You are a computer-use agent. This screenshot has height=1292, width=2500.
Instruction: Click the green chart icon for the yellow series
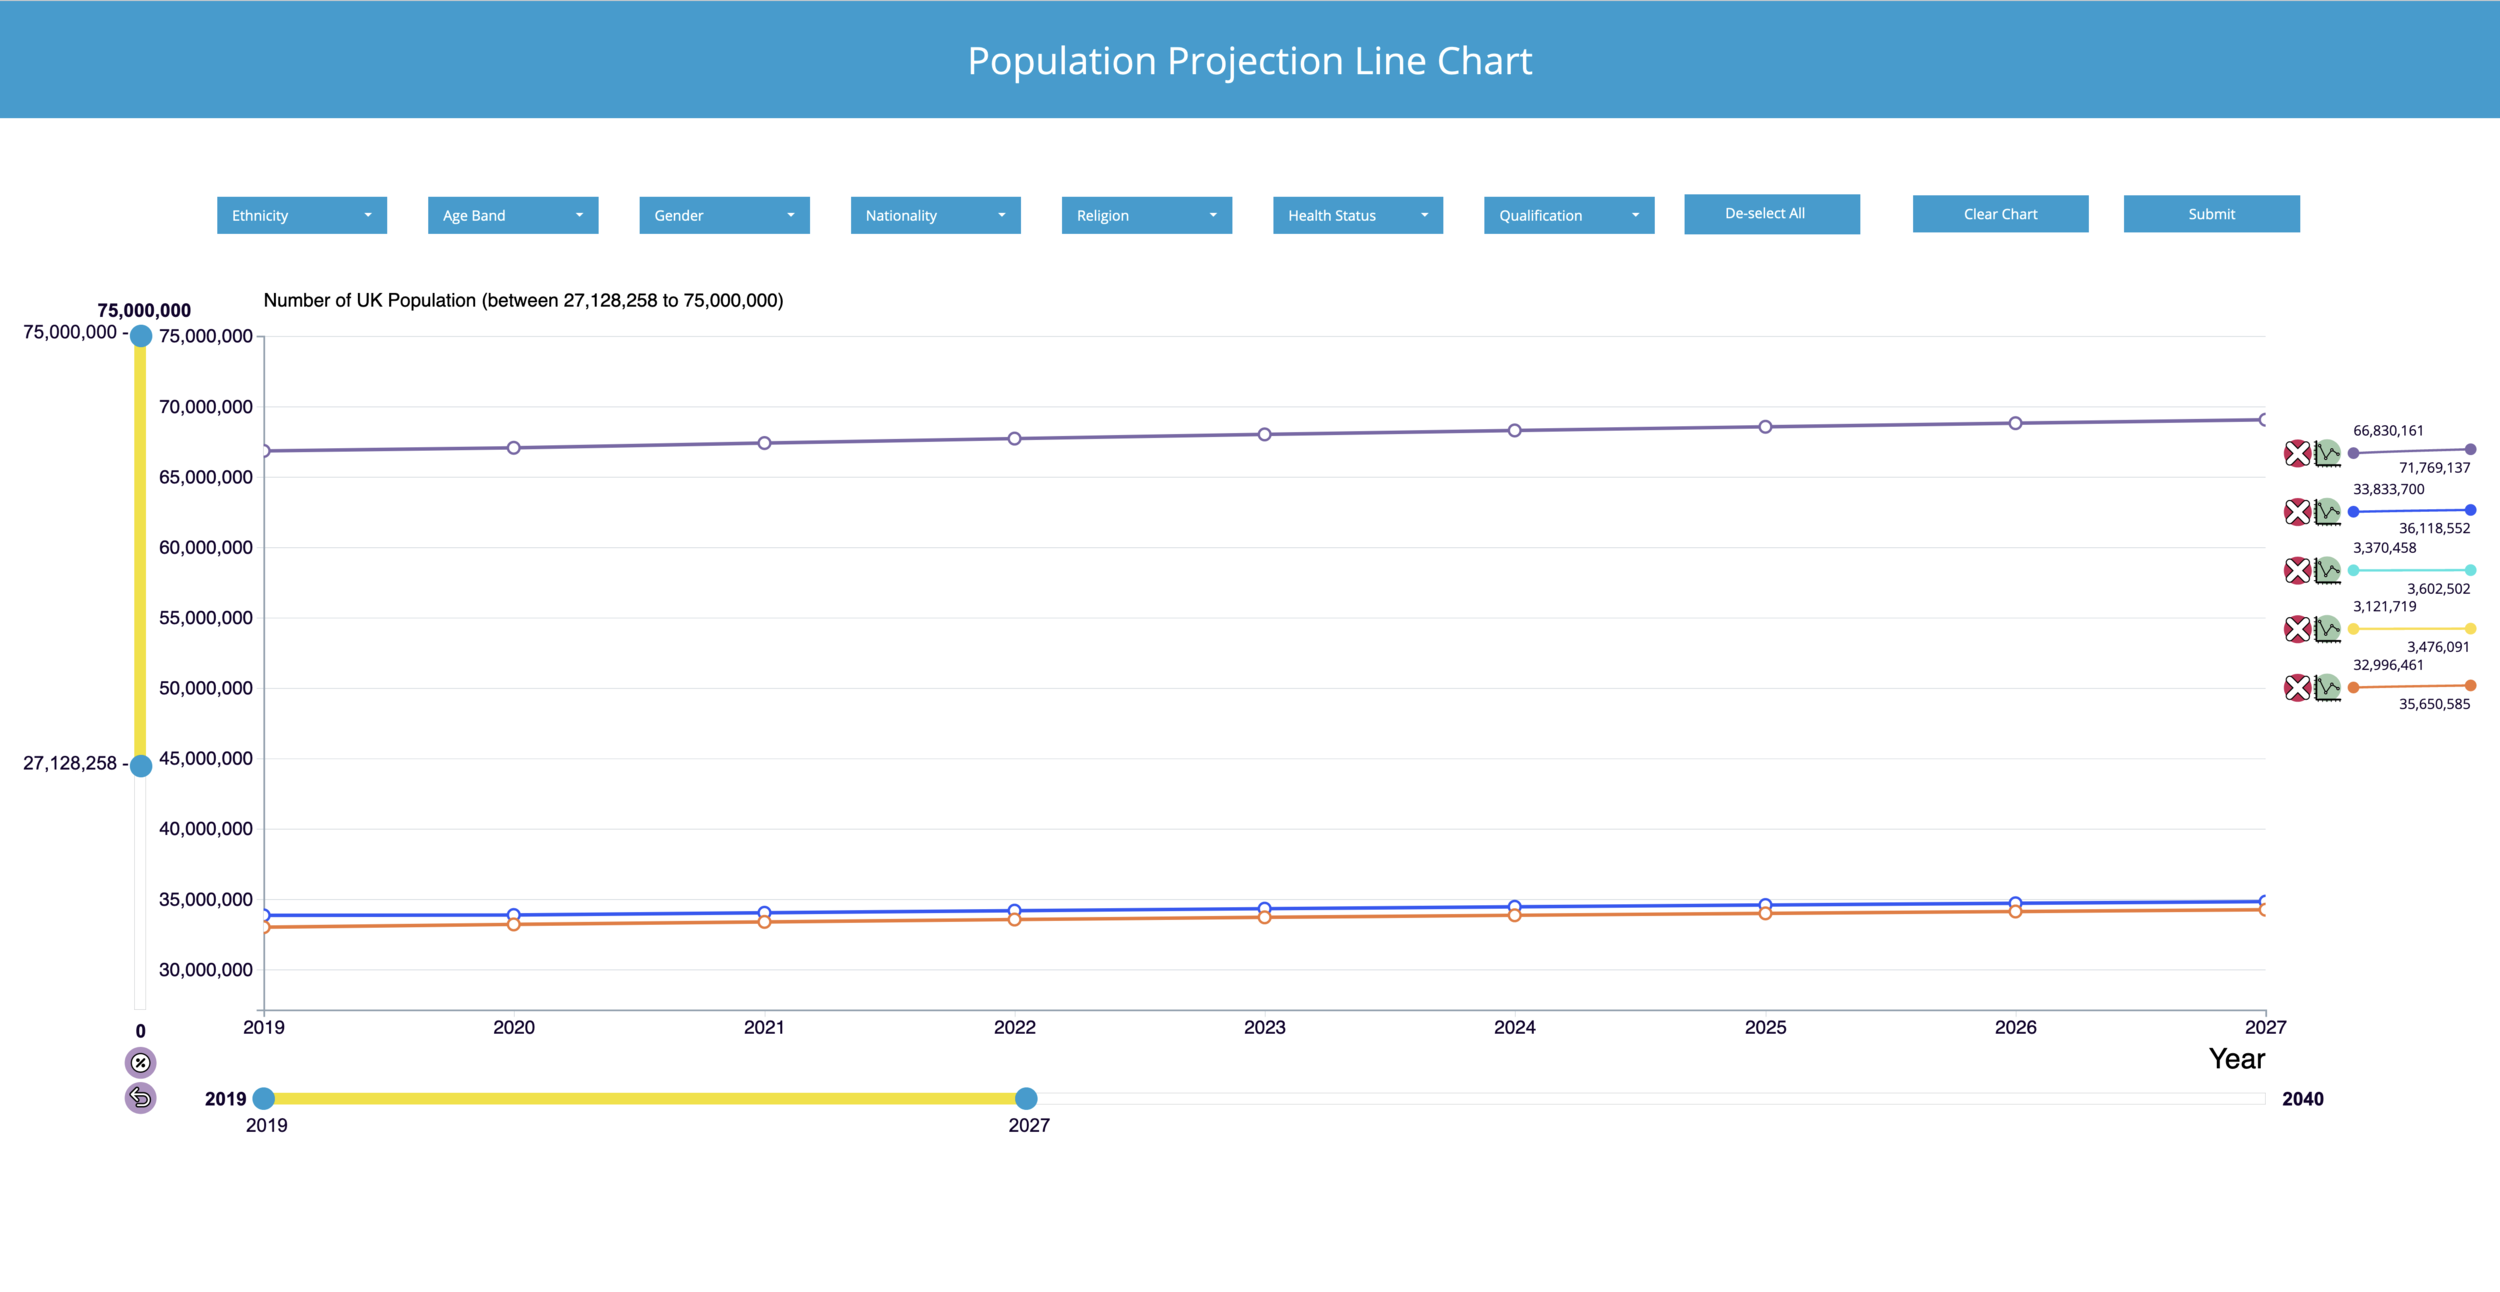2327,629
